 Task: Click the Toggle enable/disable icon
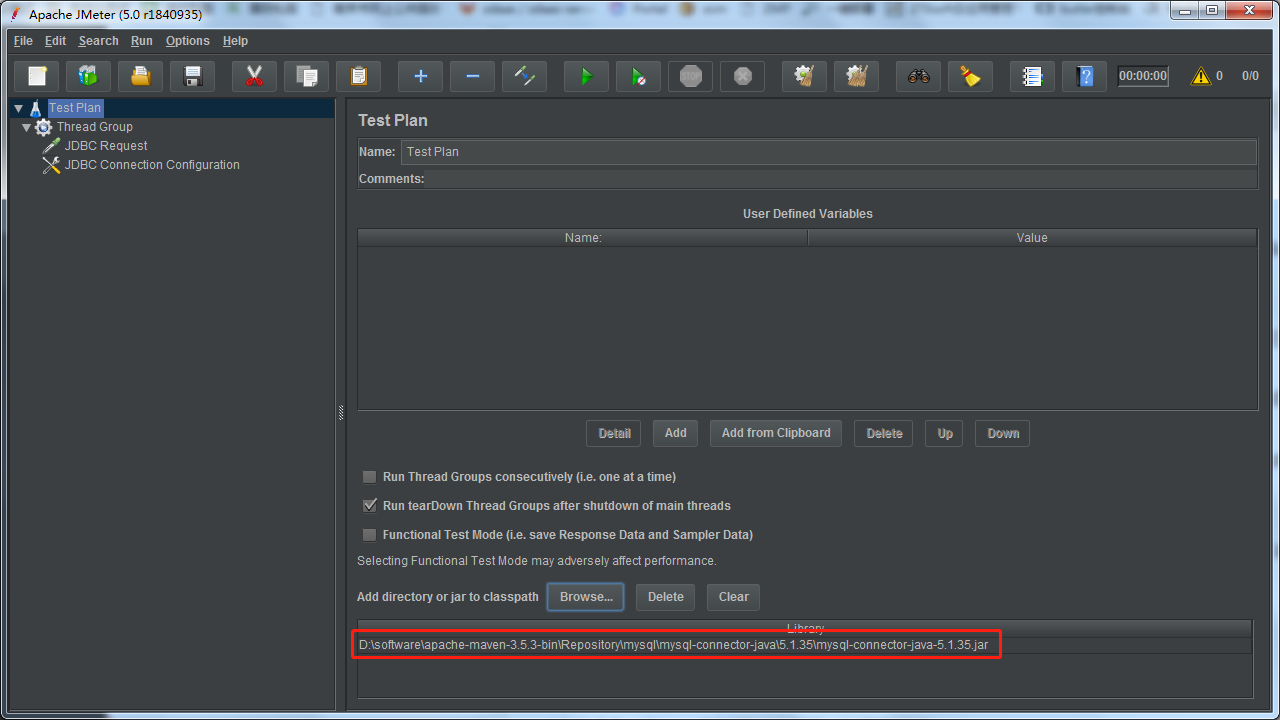[x=524, y=76]
